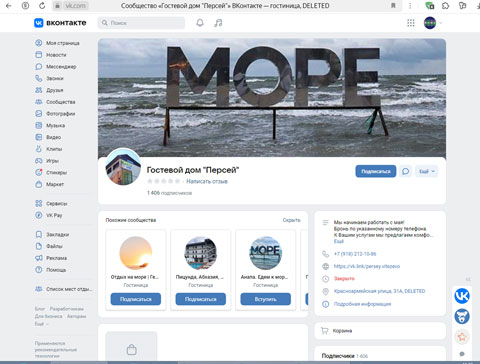Click the Авторам footer link
This screenshot has height=364, width=480.
pos(76,316)
